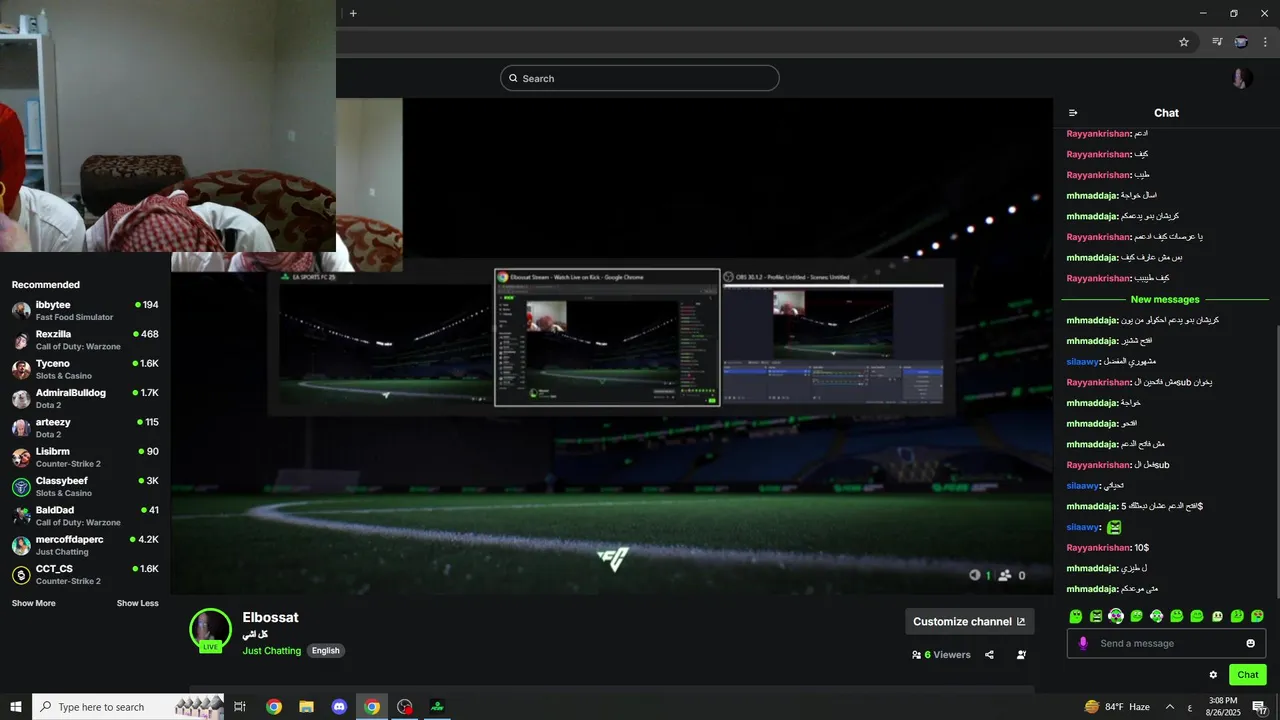Screen dimensions: 1280x720
Task: Click the viewers people icon beside 6
Action: click(916, 655)
